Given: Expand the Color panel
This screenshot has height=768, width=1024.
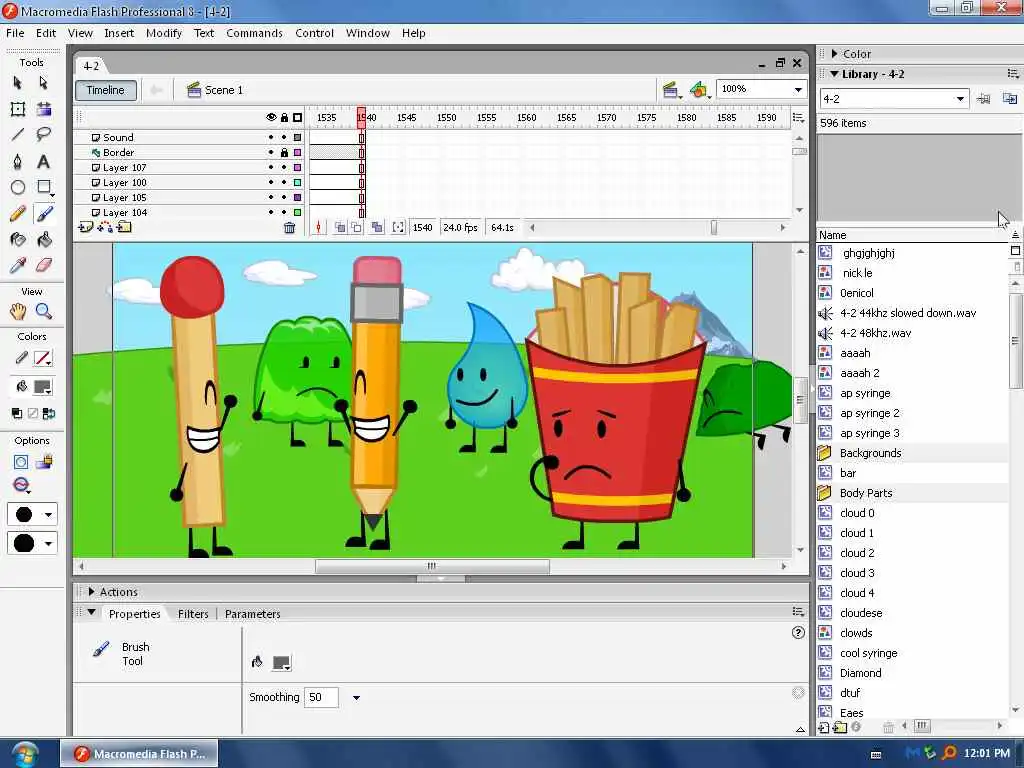Looking at the screenshot, I should [835, 54].
